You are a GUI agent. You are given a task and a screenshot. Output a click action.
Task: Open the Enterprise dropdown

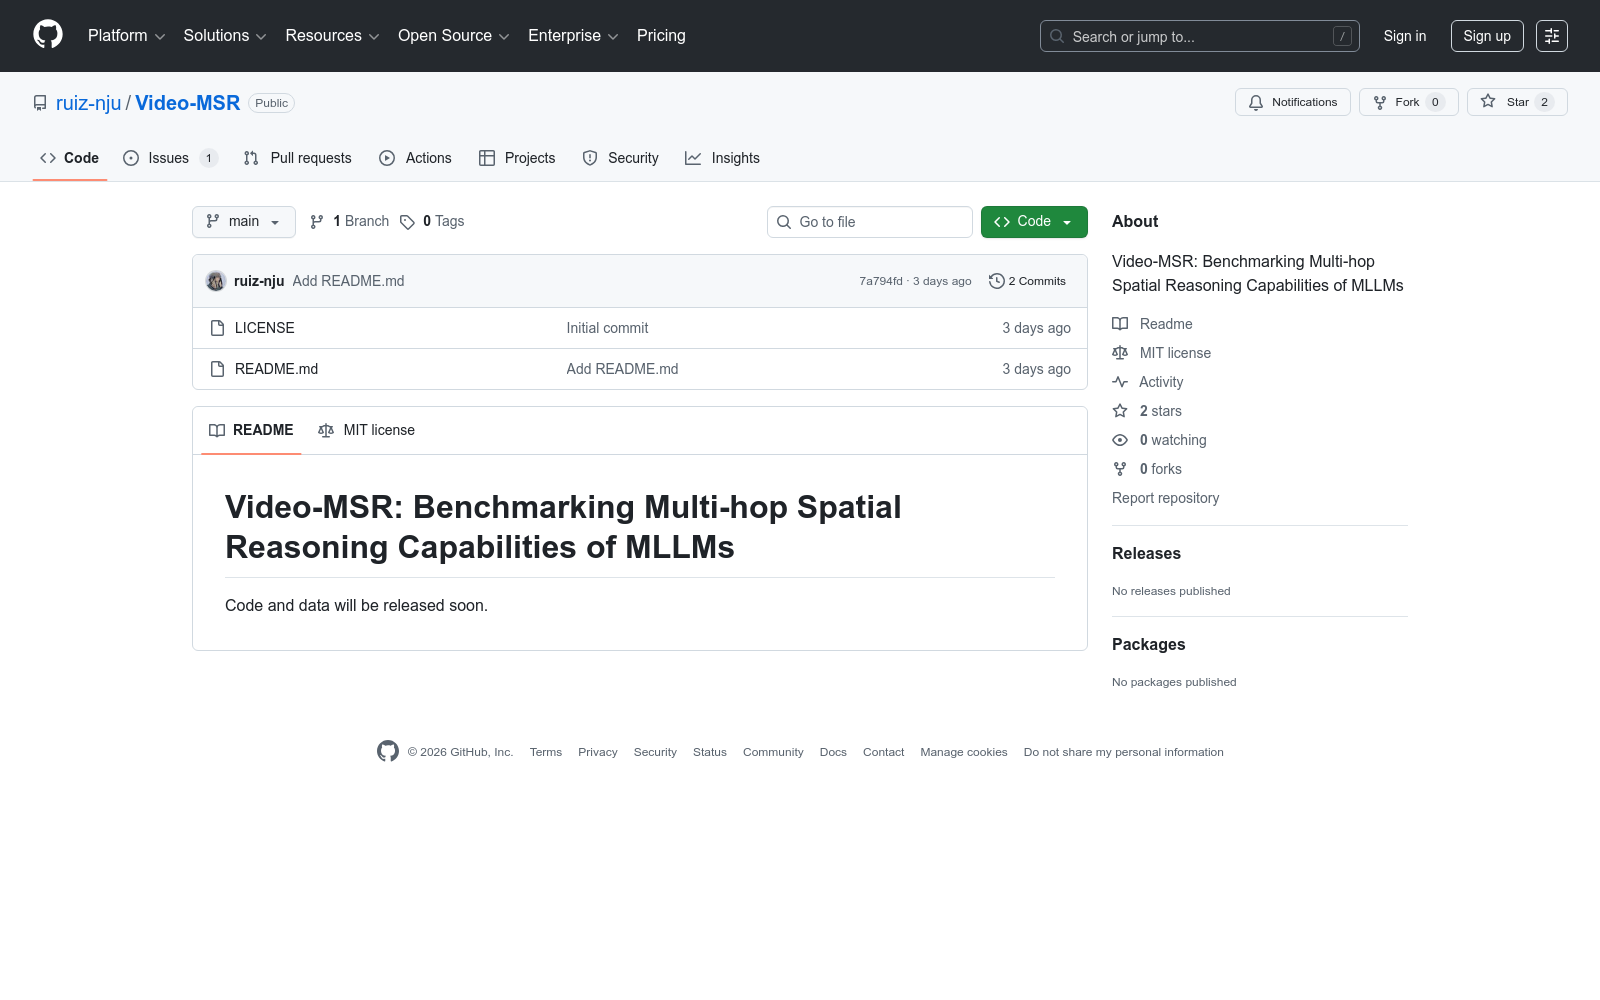573,36
